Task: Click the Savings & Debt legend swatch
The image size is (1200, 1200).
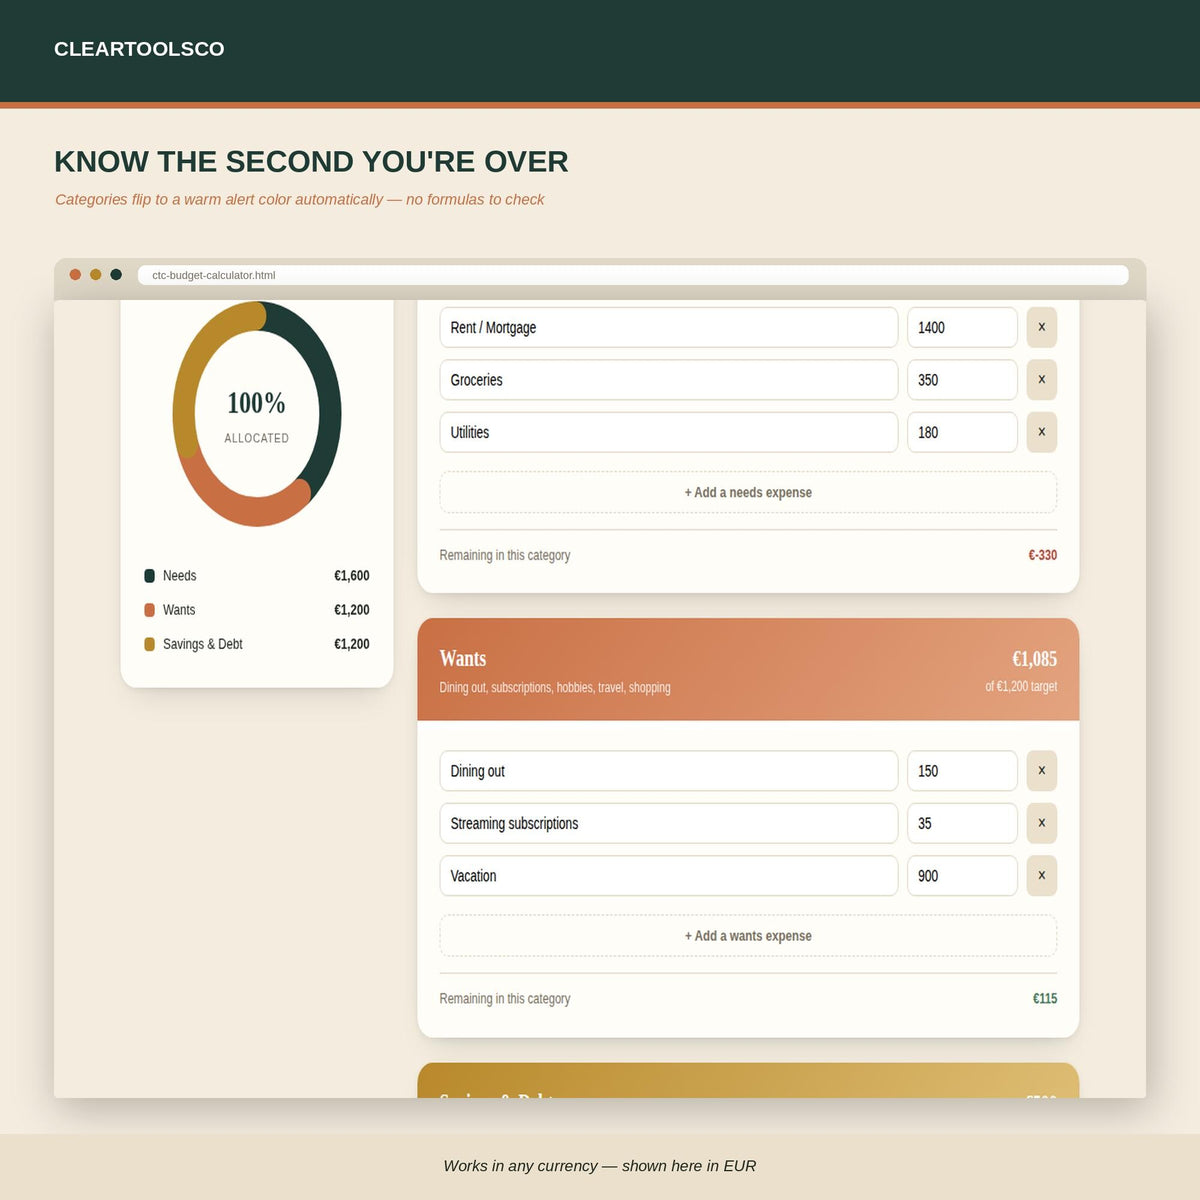Action: point(150,644)
